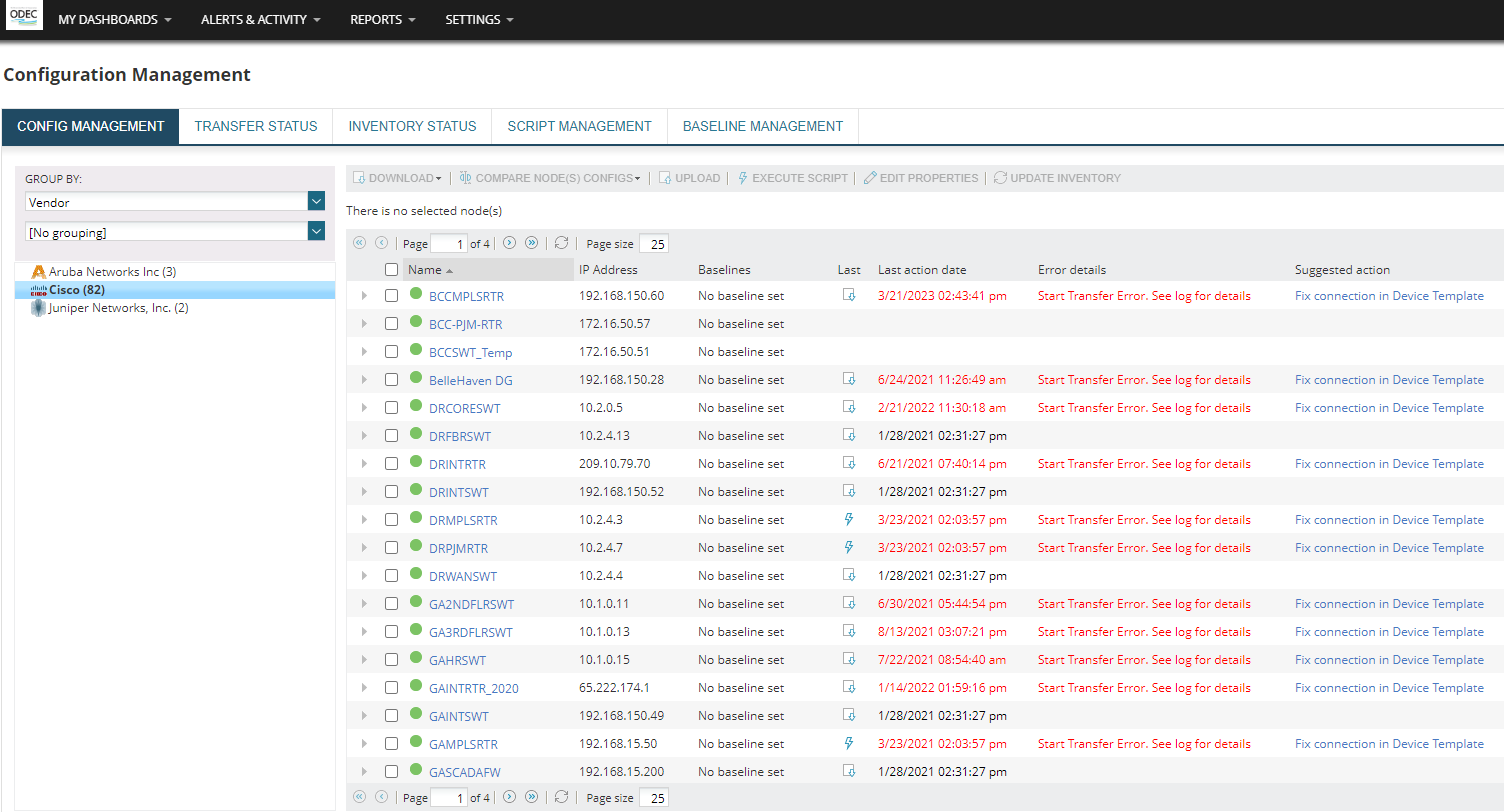
Task: Click last action icon for BCCMPLSRTR
Action: (849, 295)
